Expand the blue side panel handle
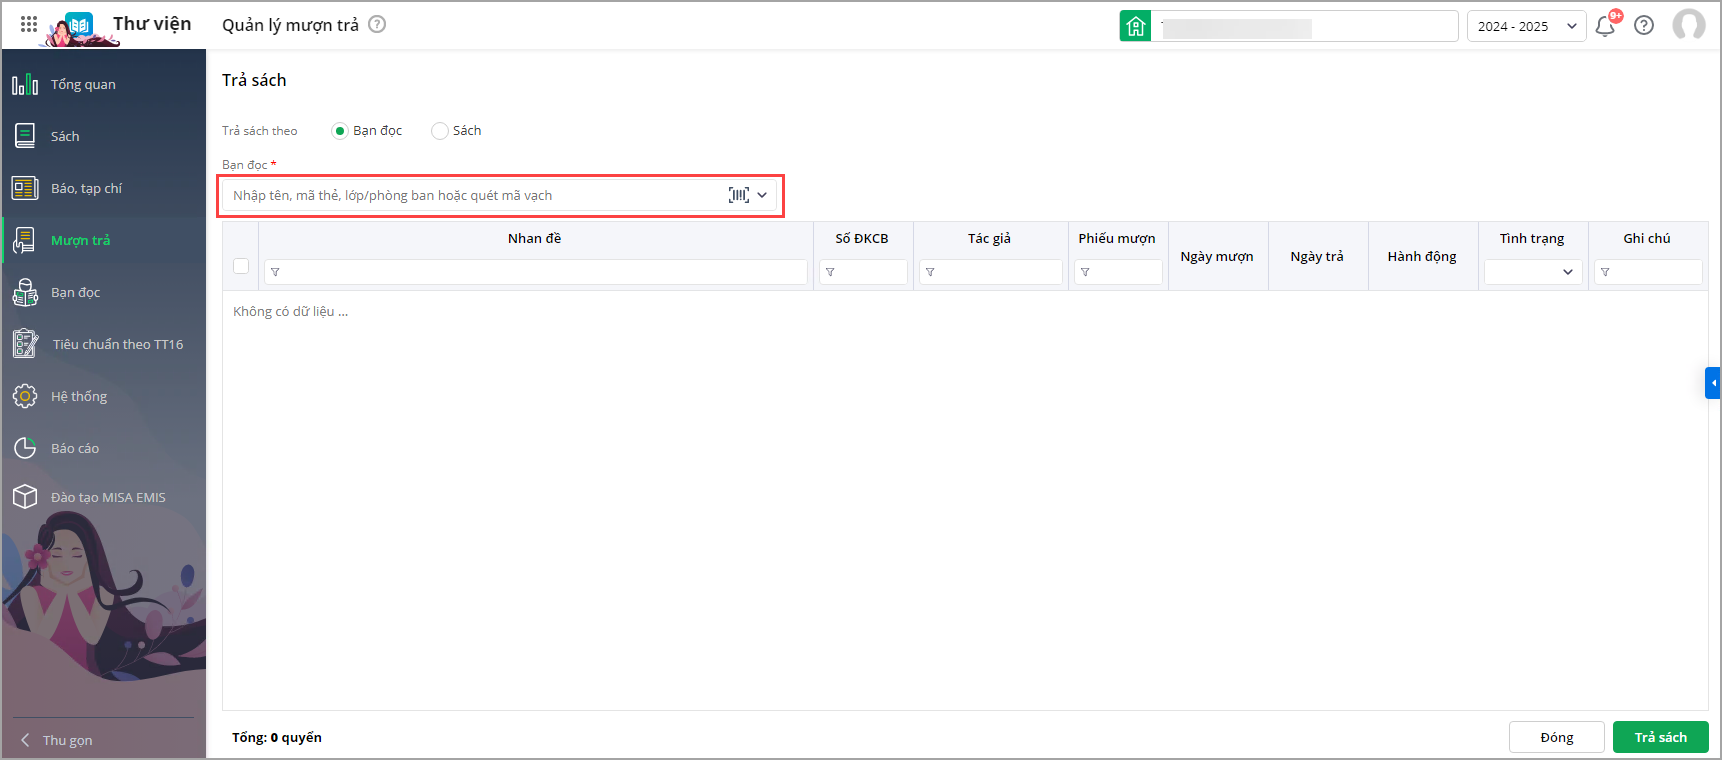This screenshot has width=1722, height=760. pos(1713,383)
